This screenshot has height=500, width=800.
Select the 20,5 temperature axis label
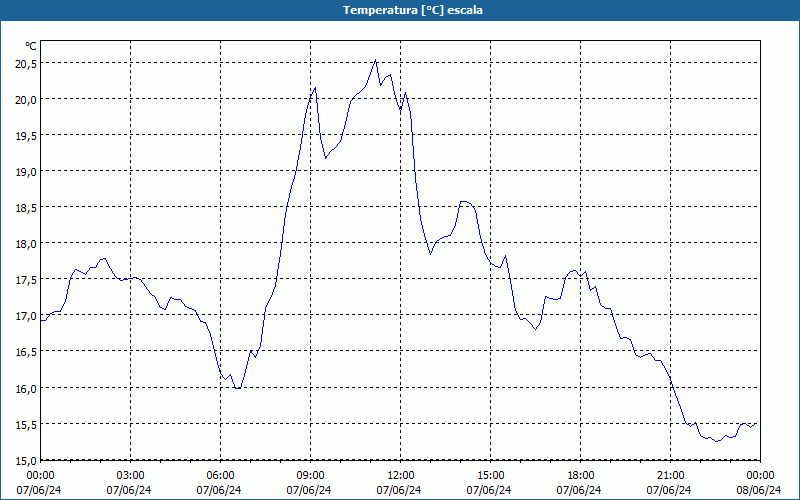26,64
